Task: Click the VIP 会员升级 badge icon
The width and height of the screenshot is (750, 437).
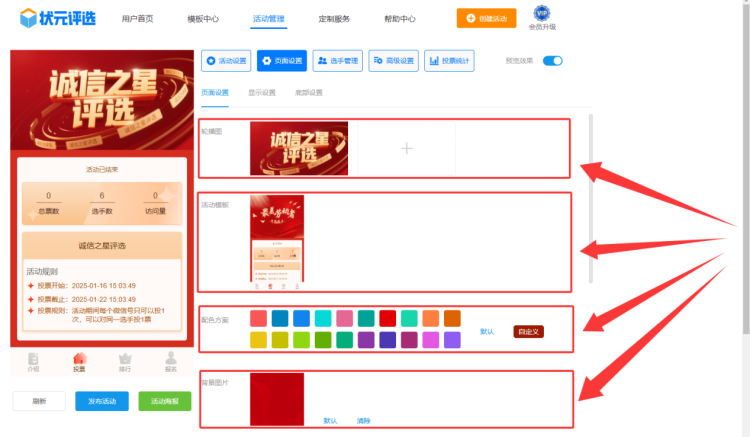Action: (542, 13)
